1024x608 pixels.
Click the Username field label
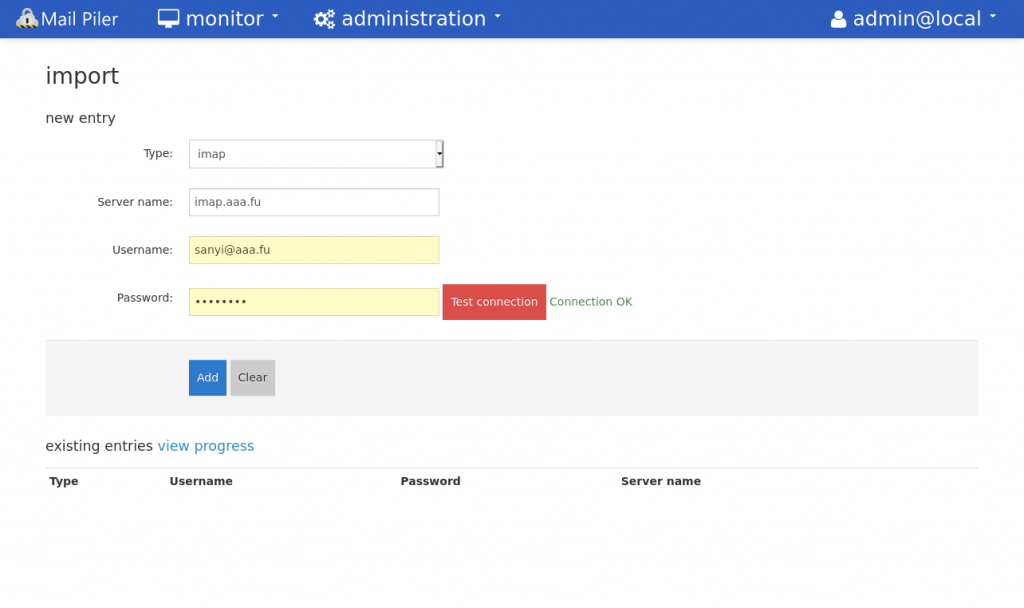click(x=142, y=250)
